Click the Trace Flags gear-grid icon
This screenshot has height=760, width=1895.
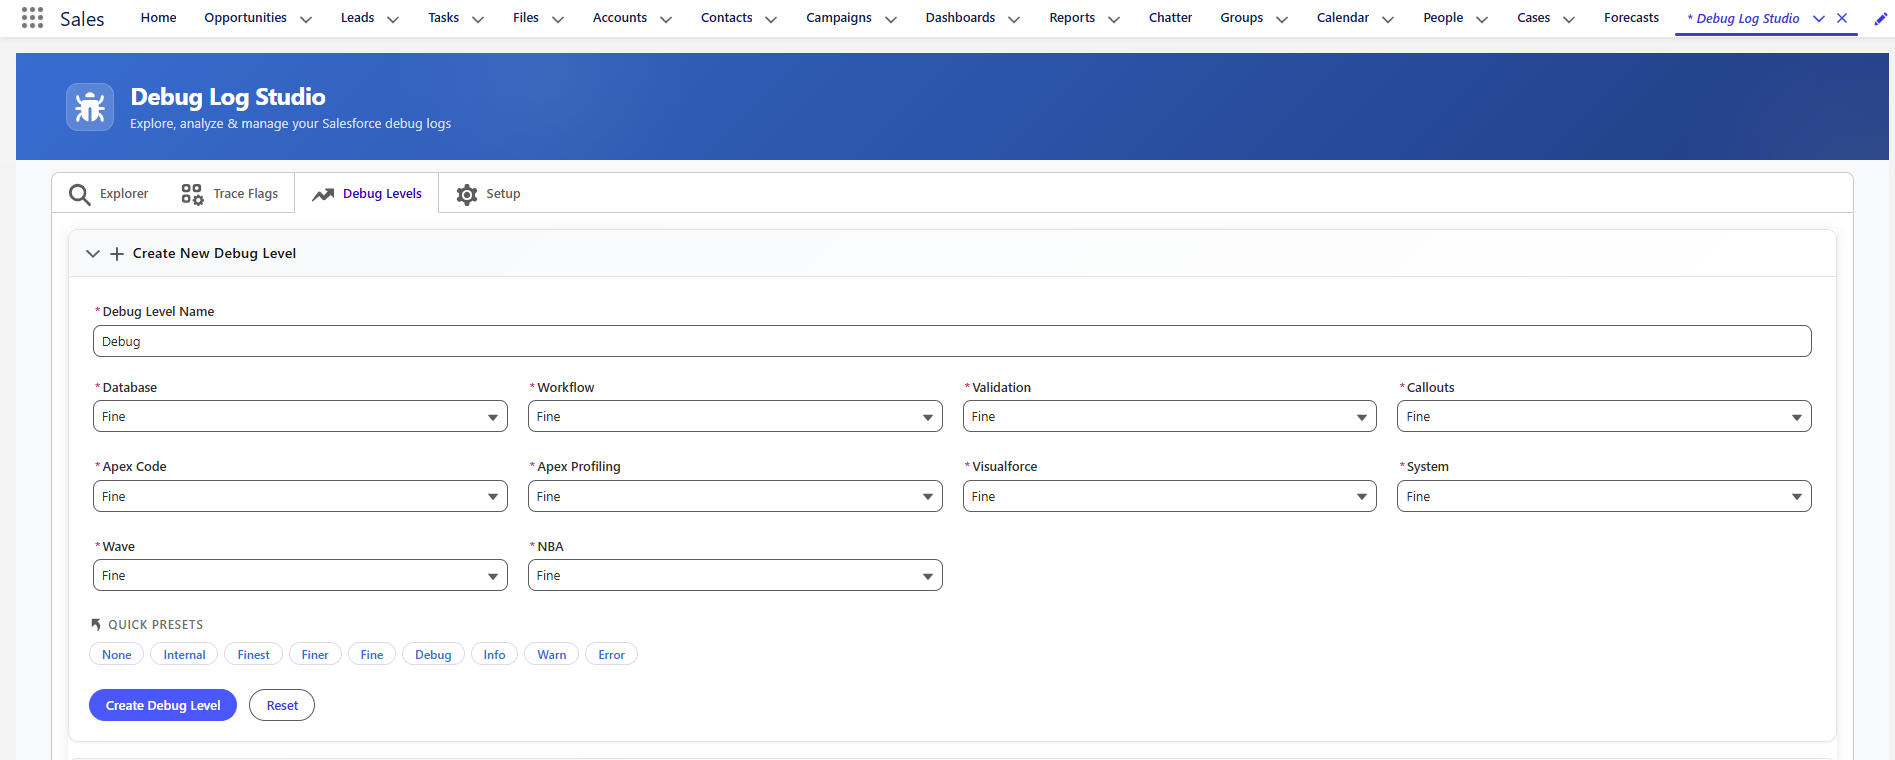click(192, 194)
